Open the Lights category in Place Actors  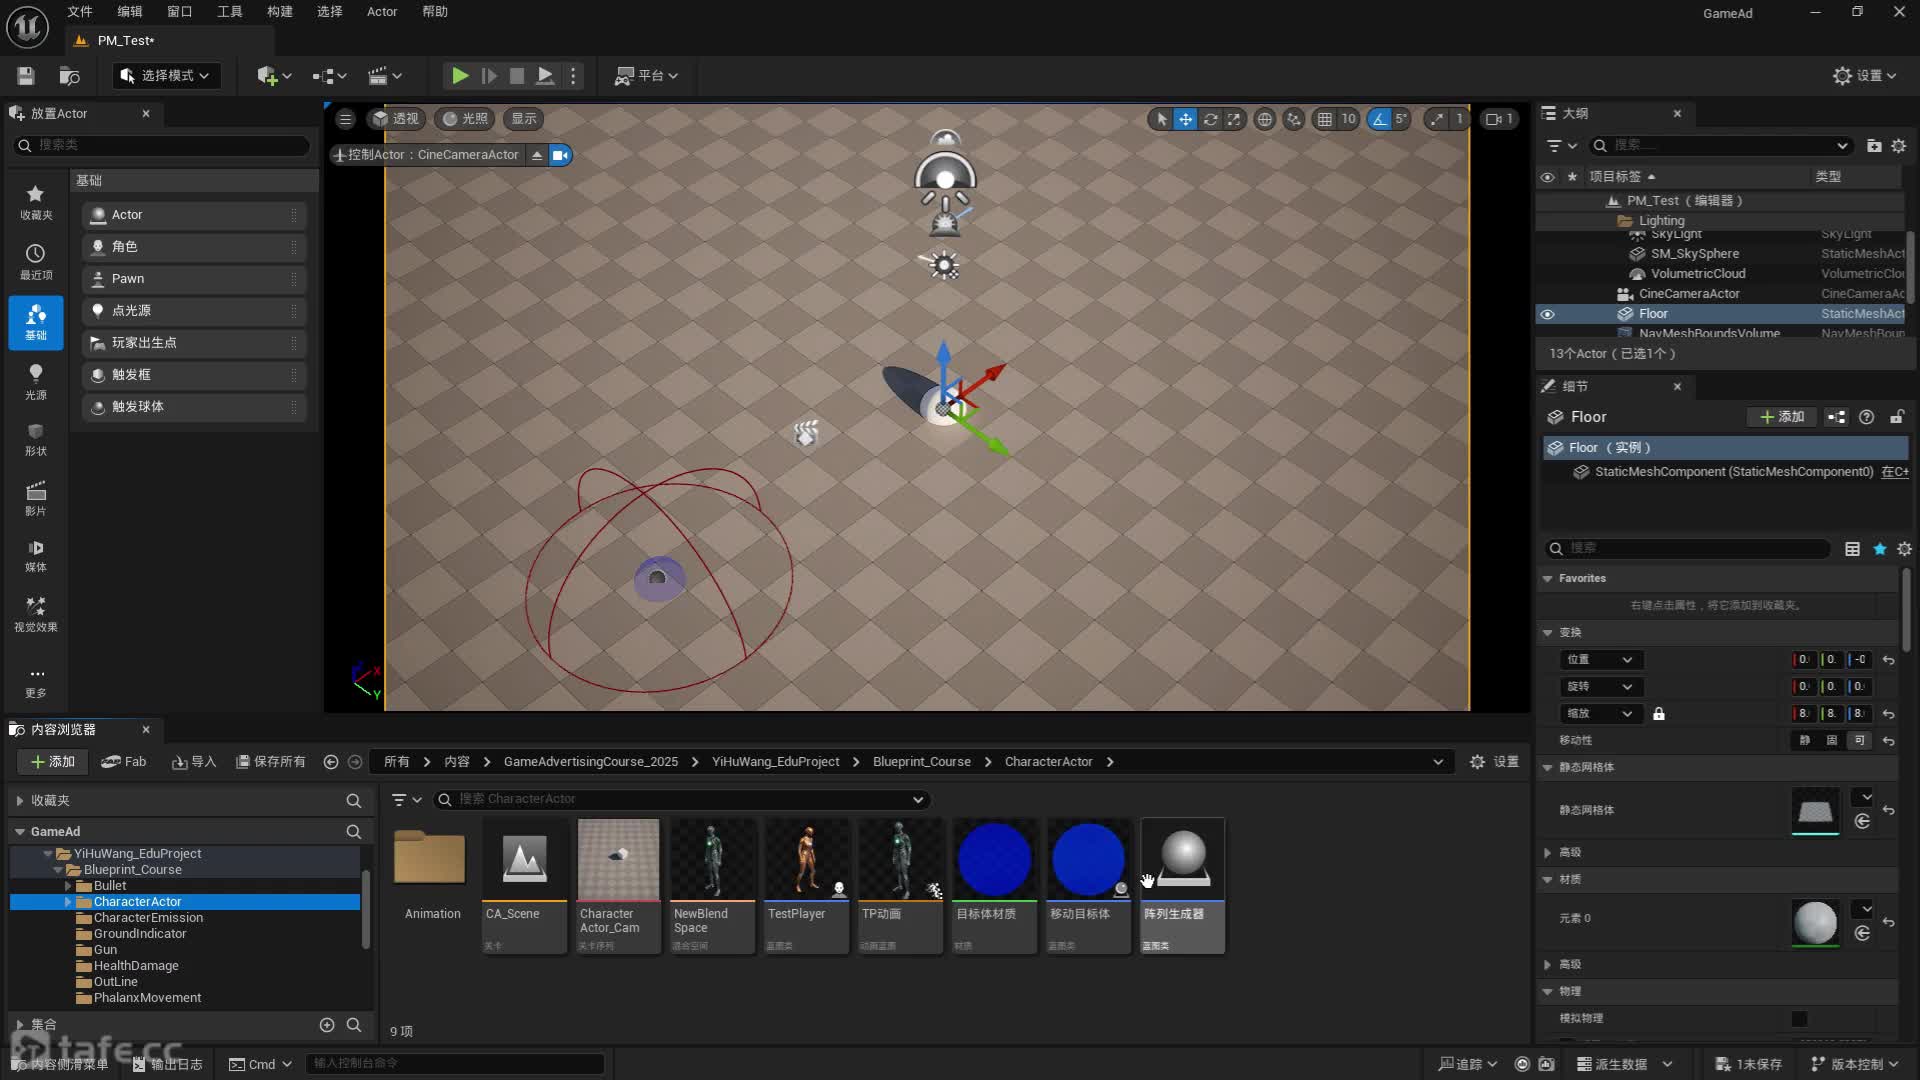pos(35,381)
